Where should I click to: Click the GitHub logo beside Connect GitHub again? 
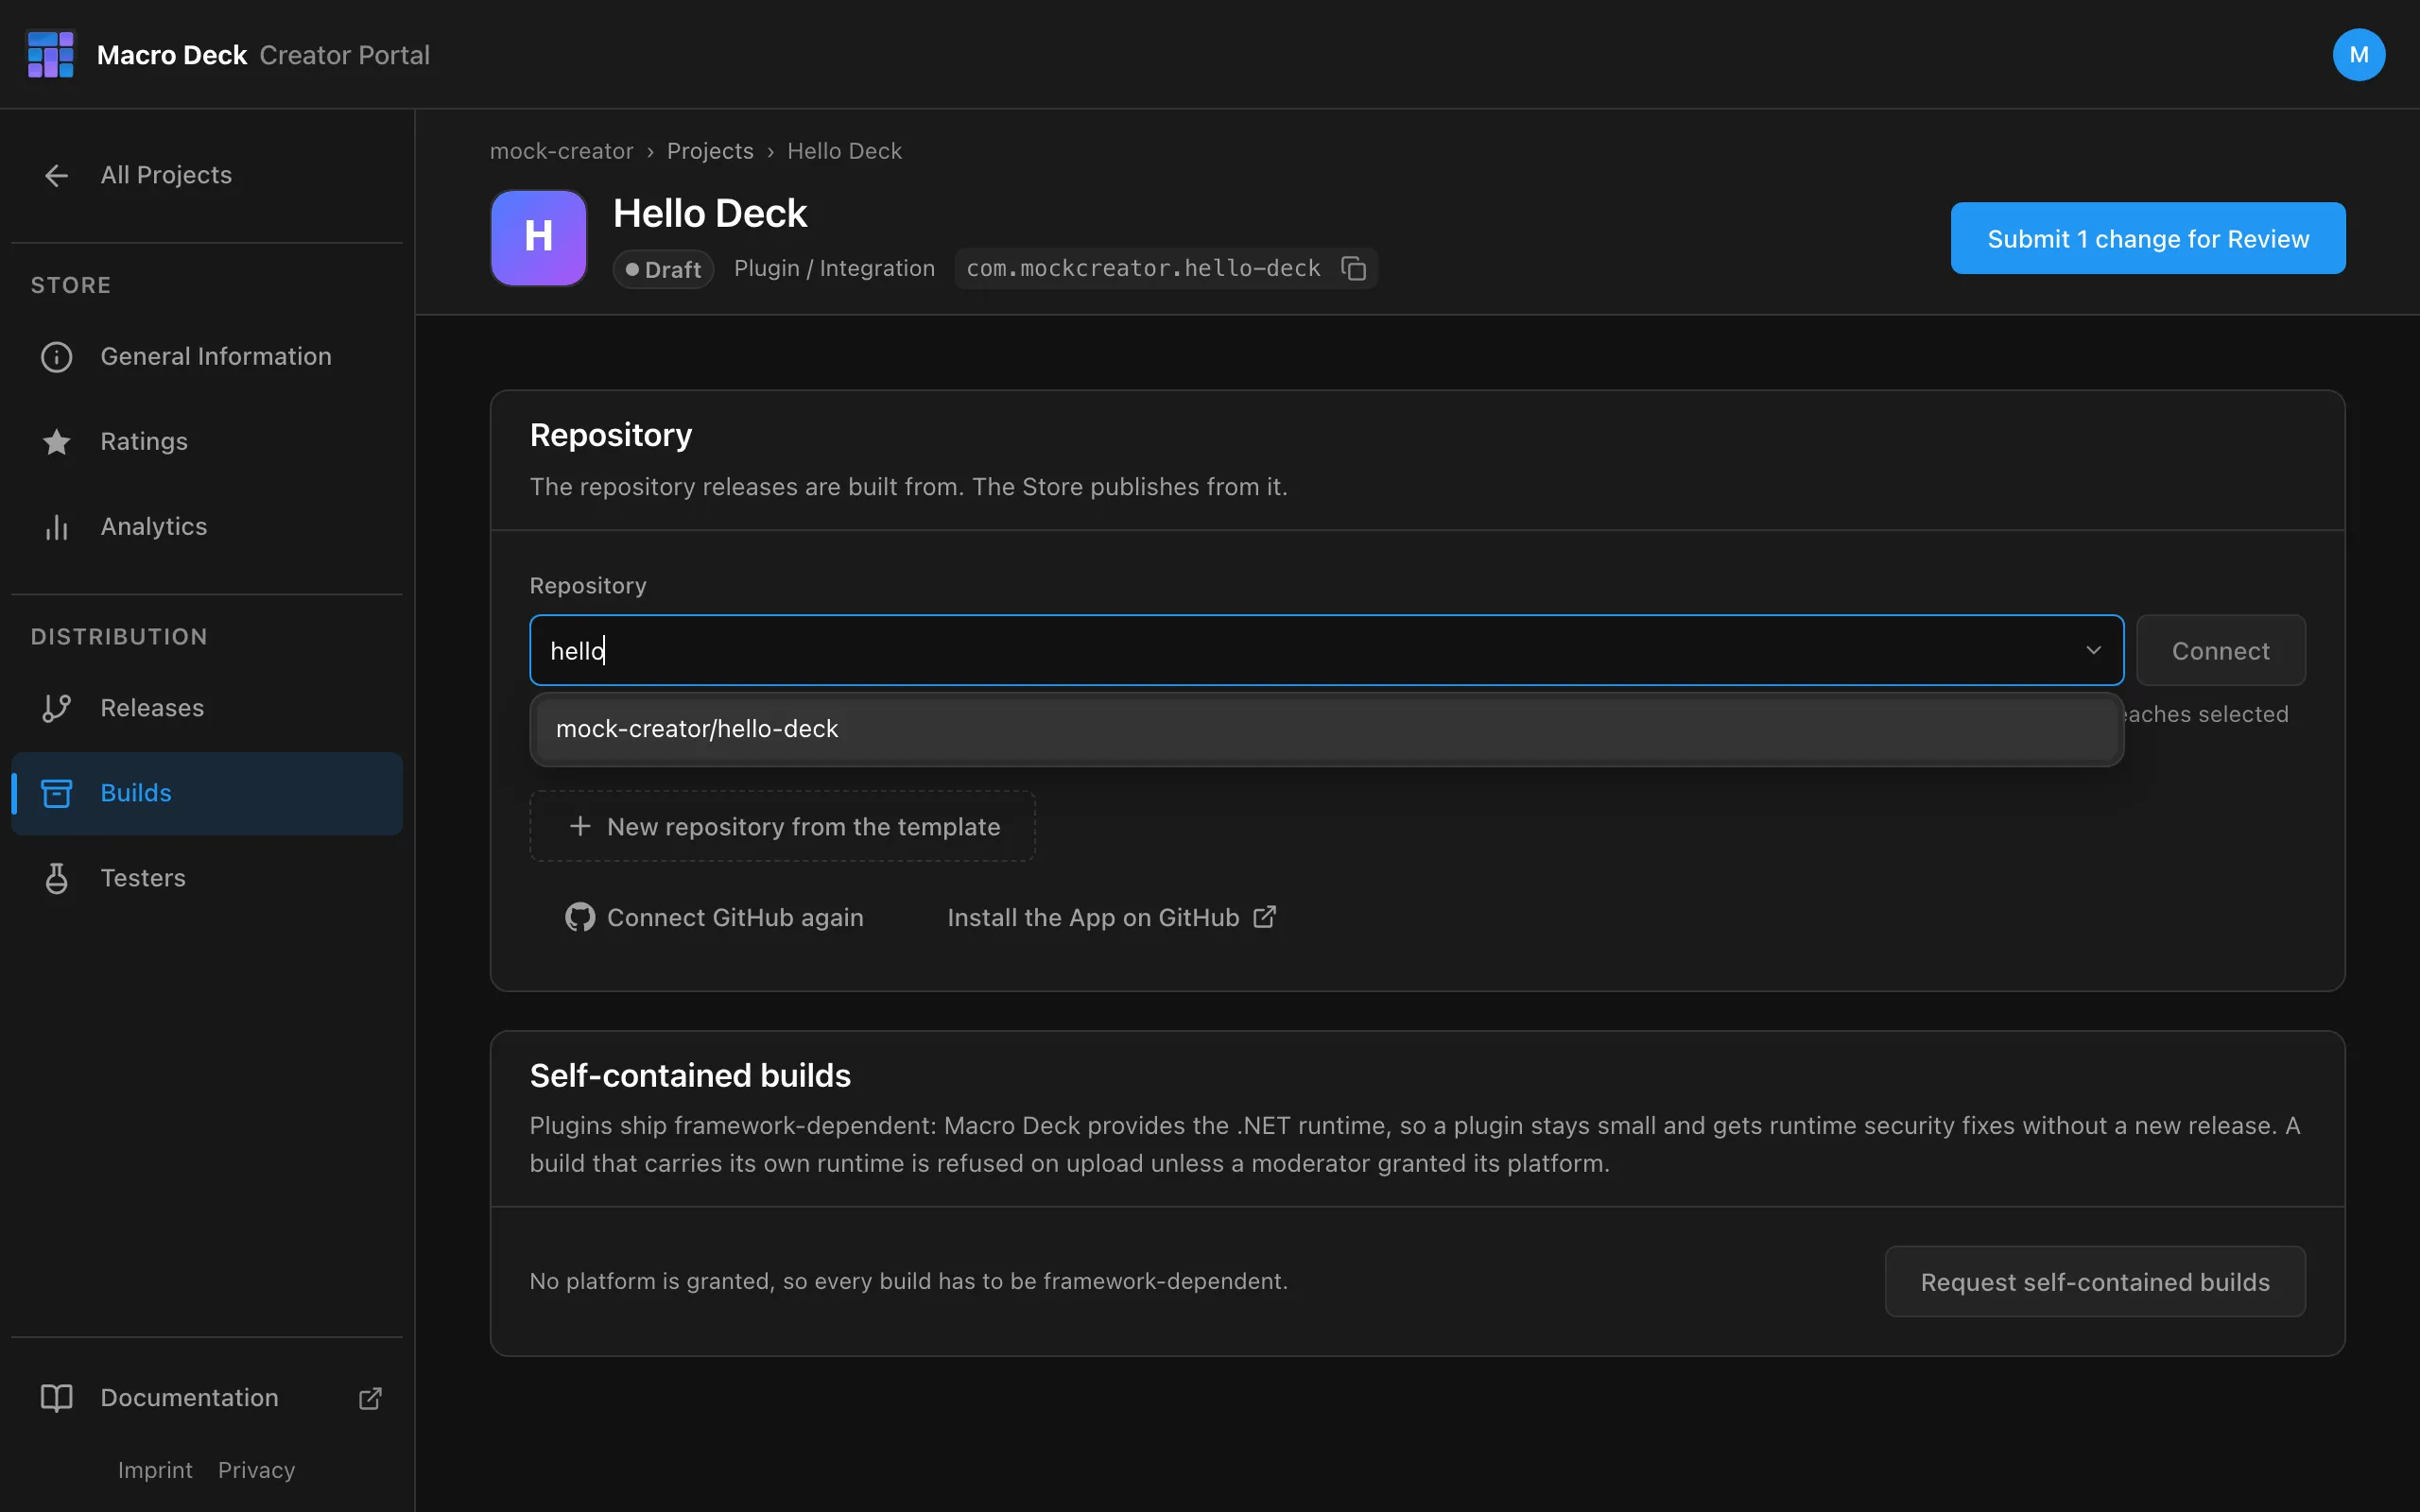tap(580, 917)
